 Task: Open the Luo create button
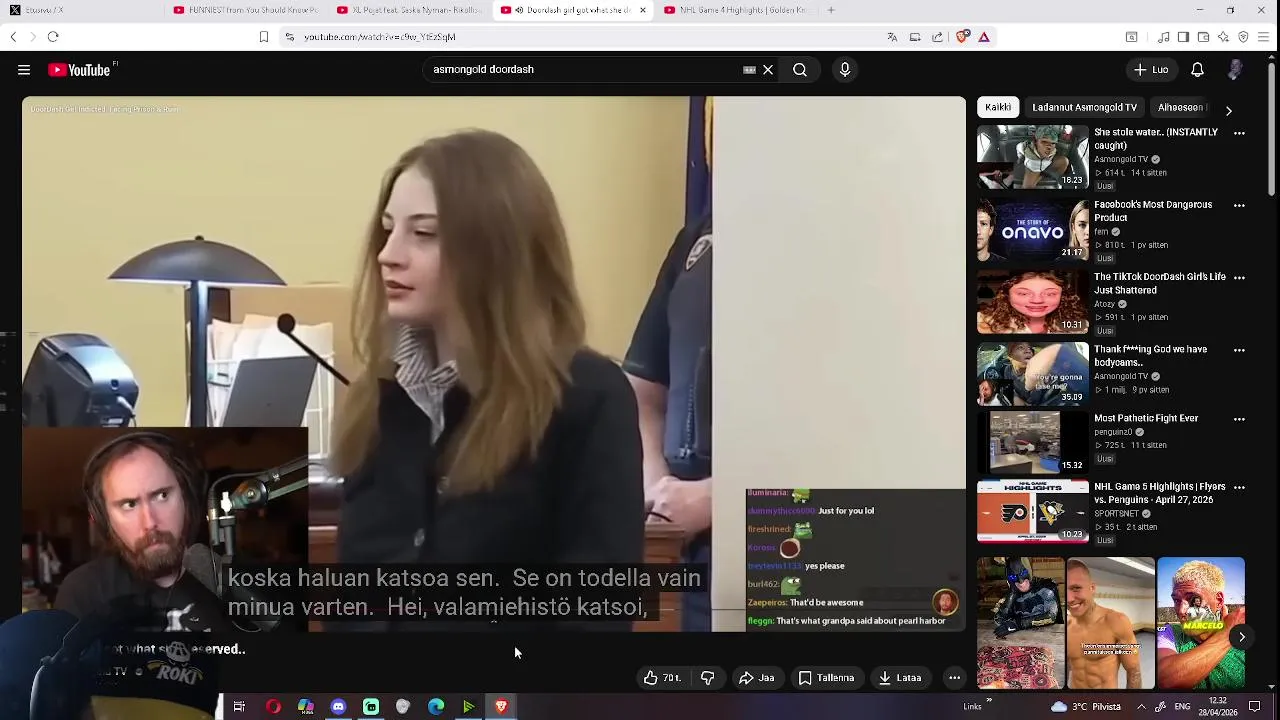click(x=1151, y=70)
